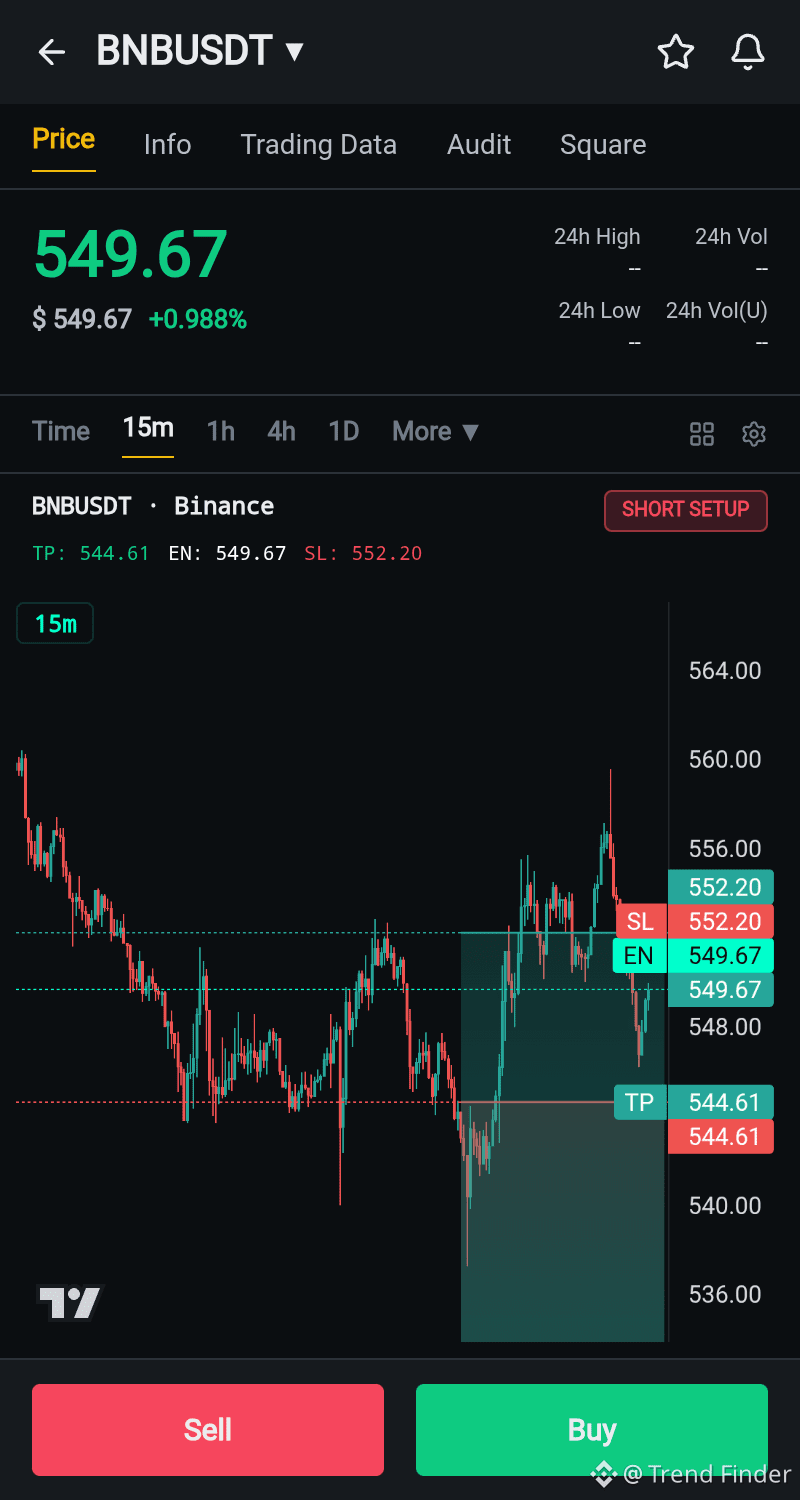Click the +0.988% change value

point(198,319)
